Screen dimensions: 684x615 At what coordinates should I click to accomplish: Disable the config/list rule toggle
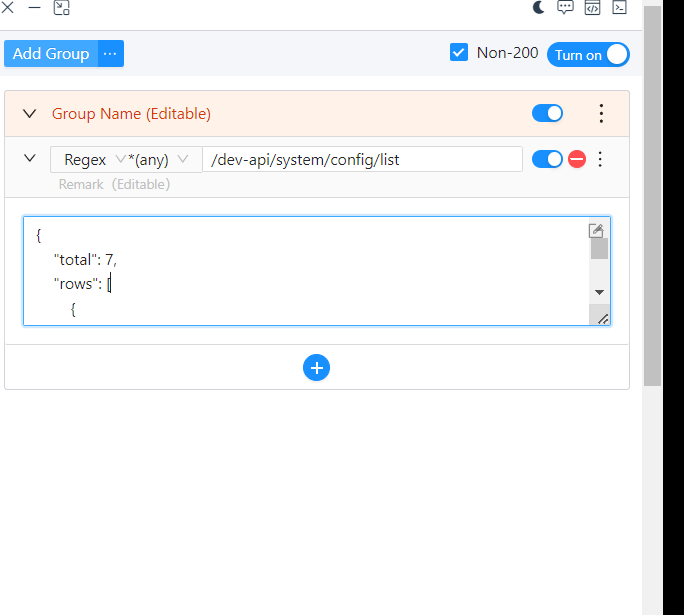(x=547, y=159)
